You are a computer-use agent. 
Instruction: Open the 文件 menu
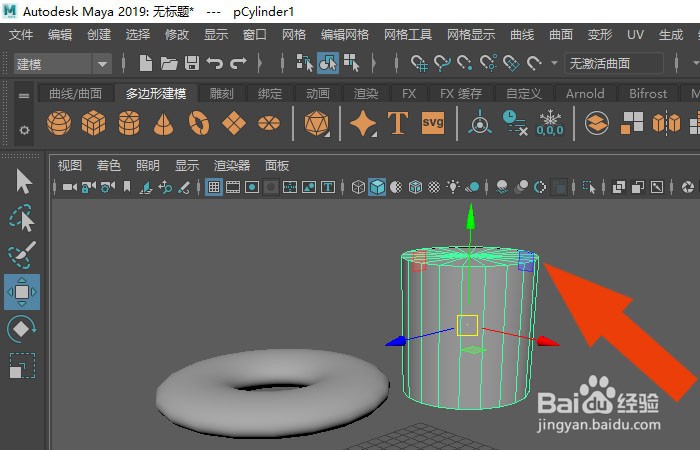pyautogui.click(x=21, y=34)
